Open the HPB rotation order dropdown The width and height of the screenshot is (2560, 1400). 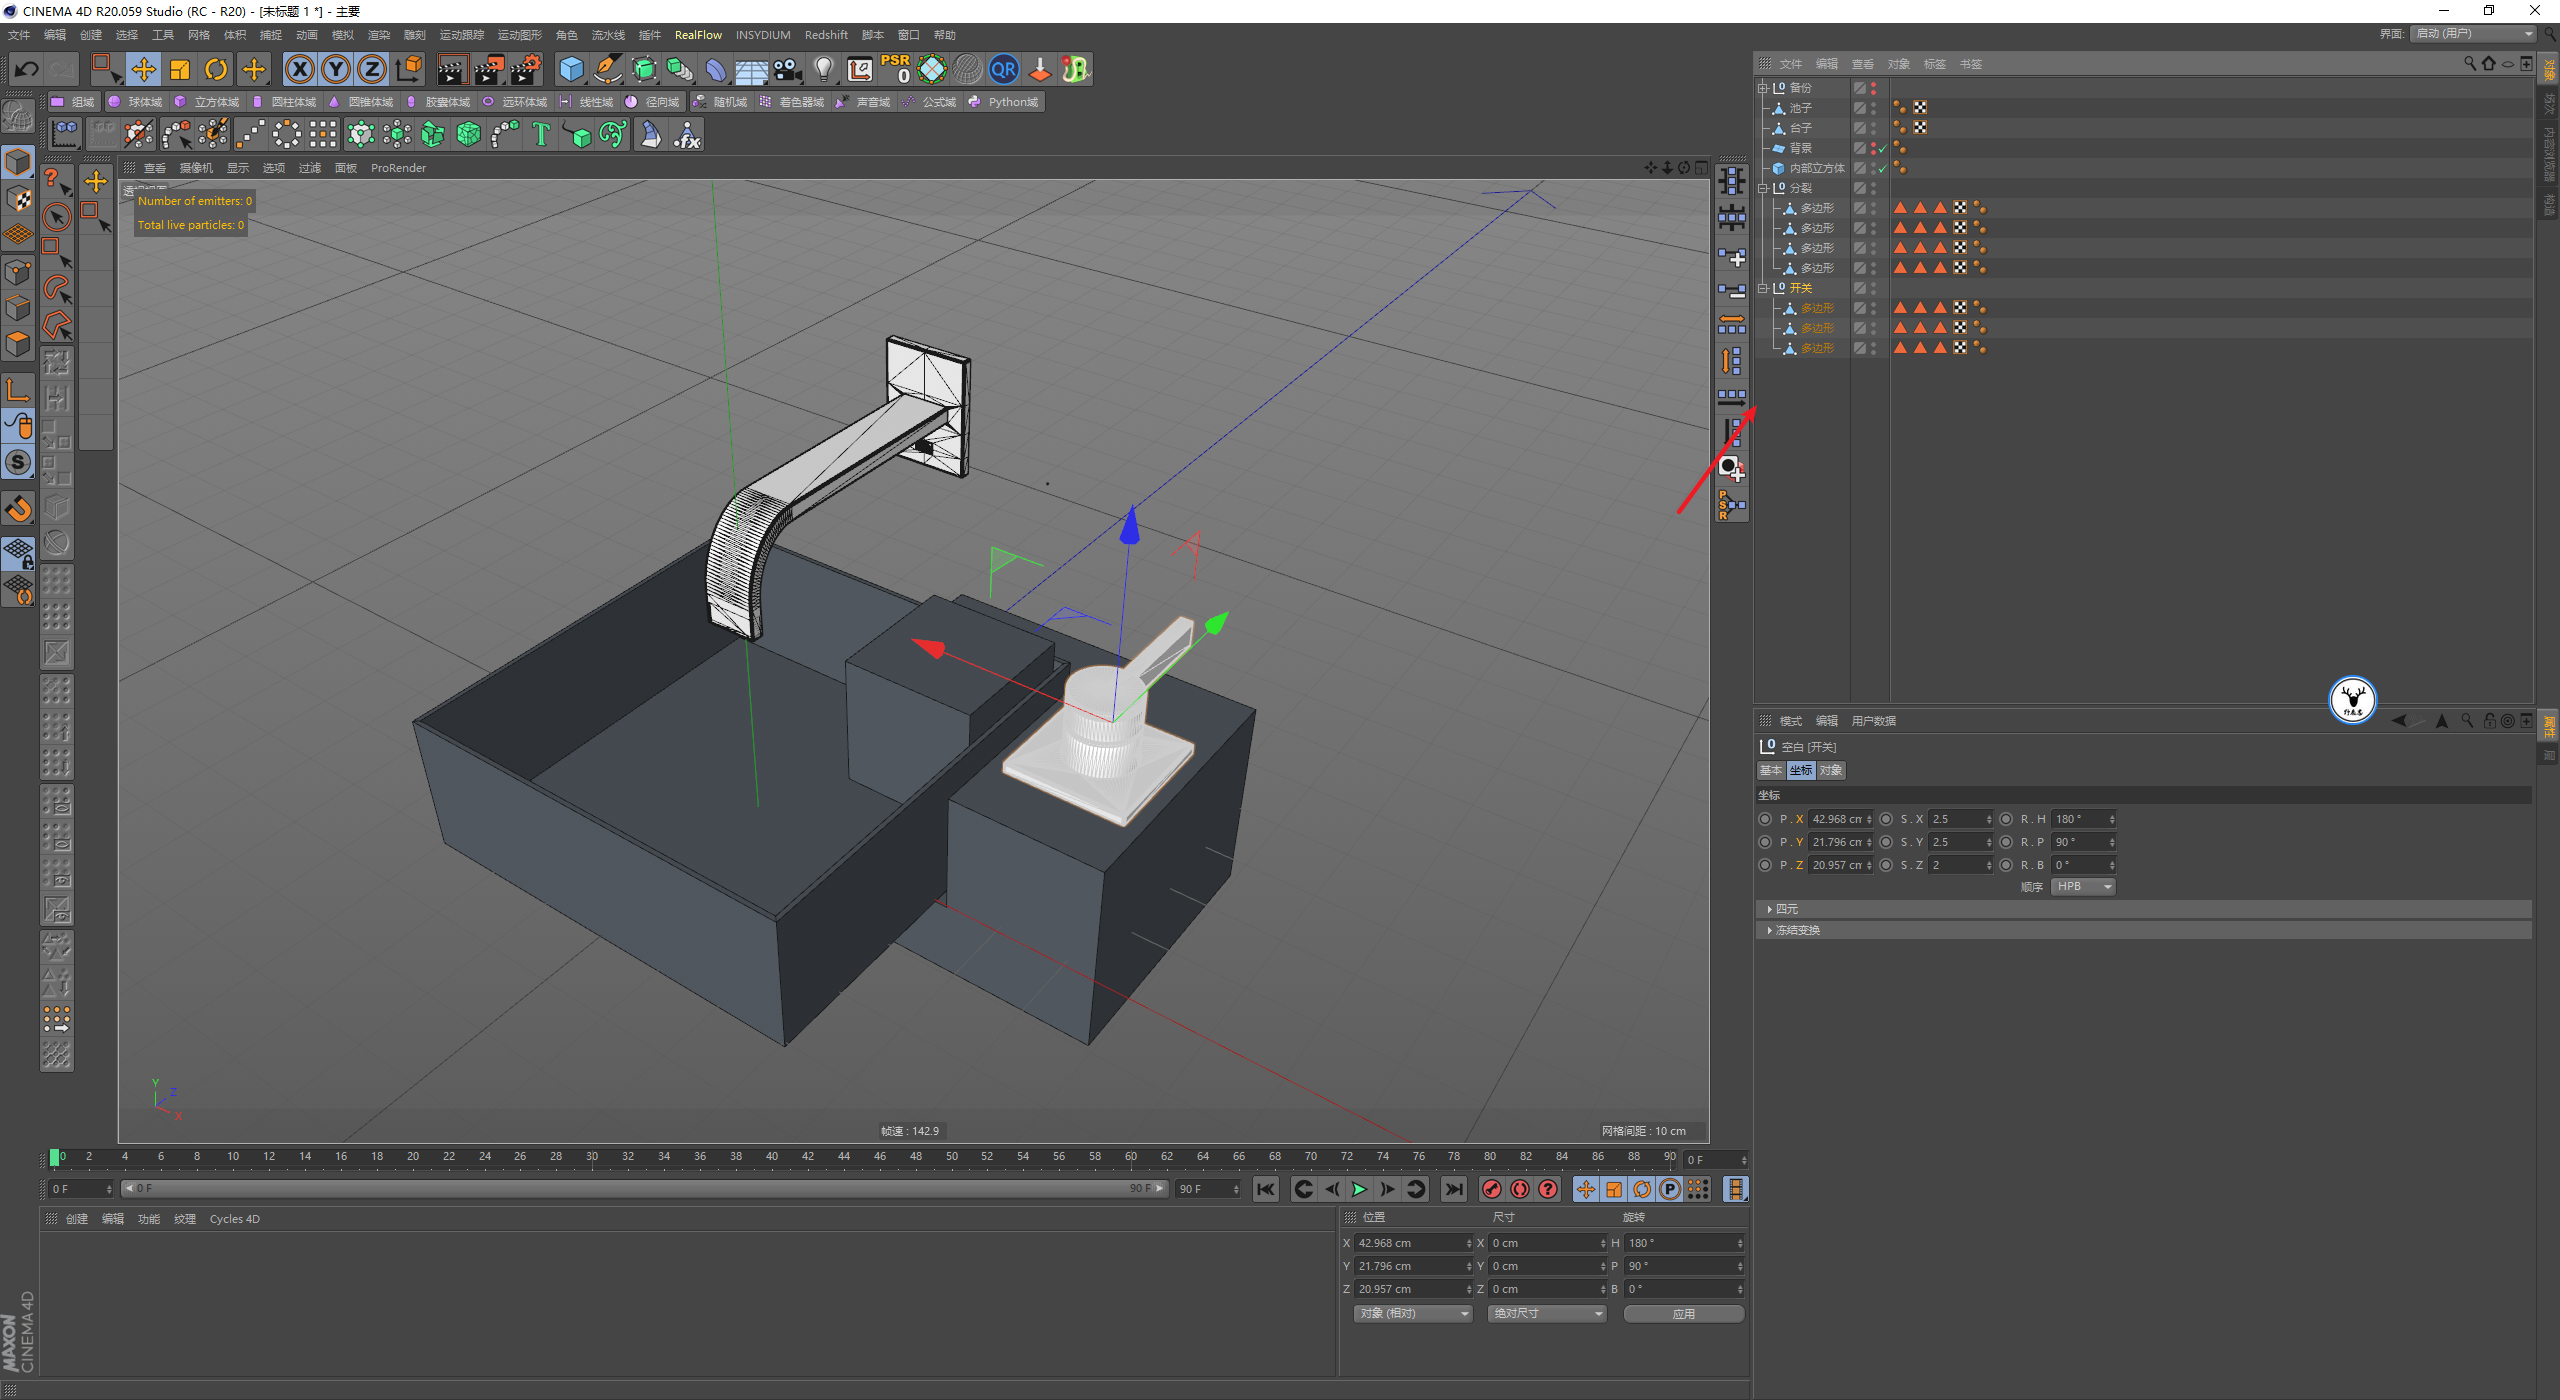(2082, 887)
